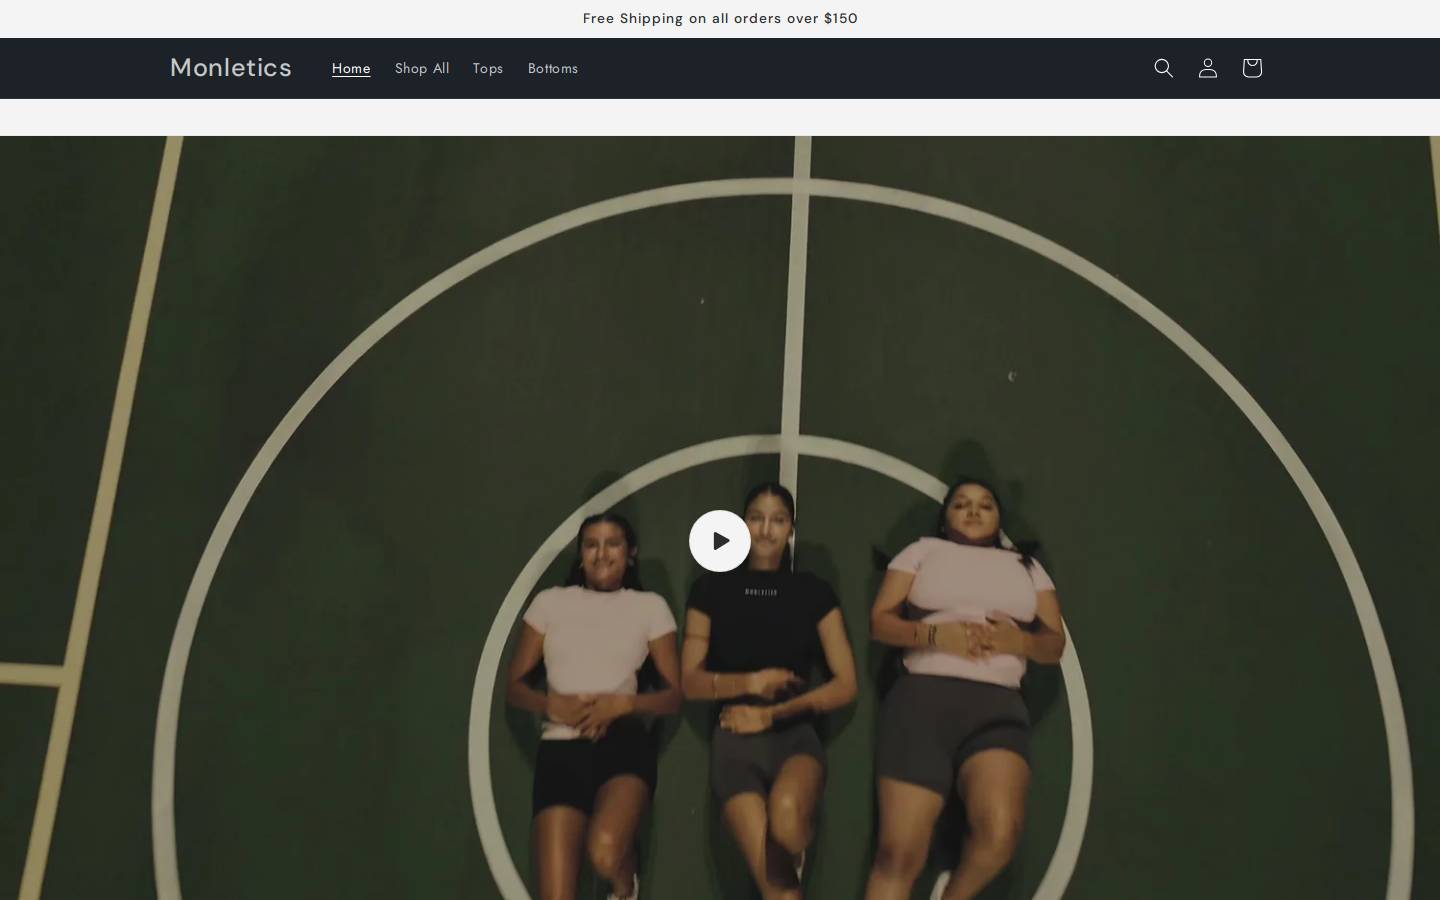
Task: Open the search icon in header
Action: pos(1163,68)
